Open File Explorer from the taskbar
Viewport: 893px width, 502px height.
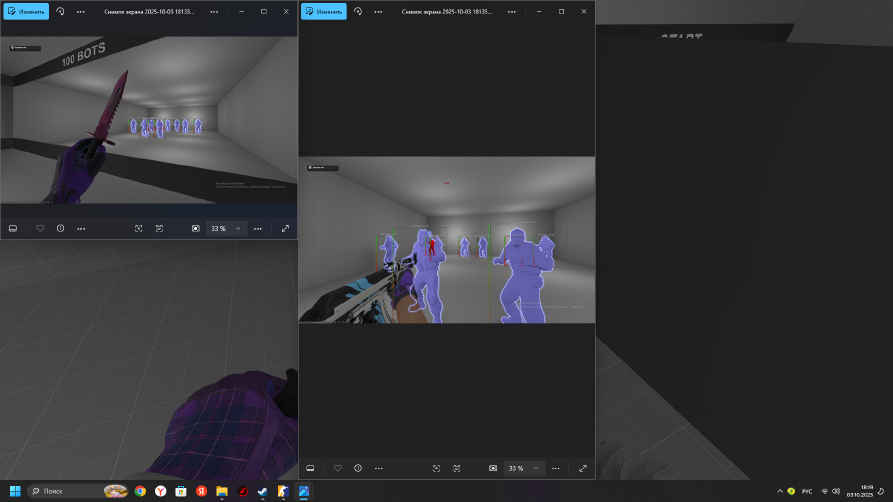[222, 491]
